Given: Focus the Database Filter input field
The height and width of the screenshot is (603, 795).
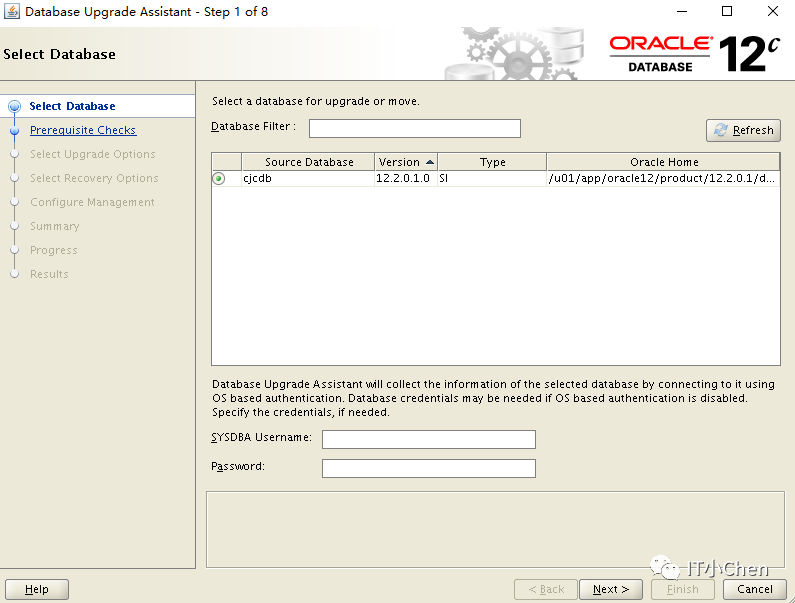Looking at the screenshot, I should (x=415, y=128).
